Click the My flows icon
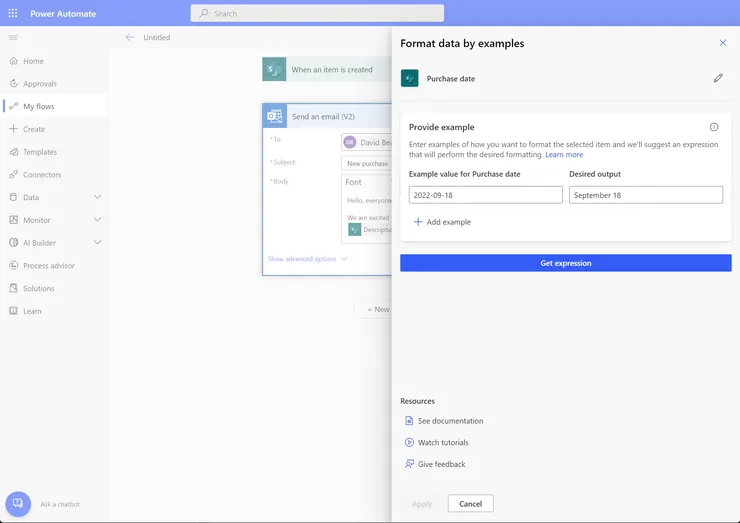740x523 pixels. pyautogui.click(x=14, y=106)
